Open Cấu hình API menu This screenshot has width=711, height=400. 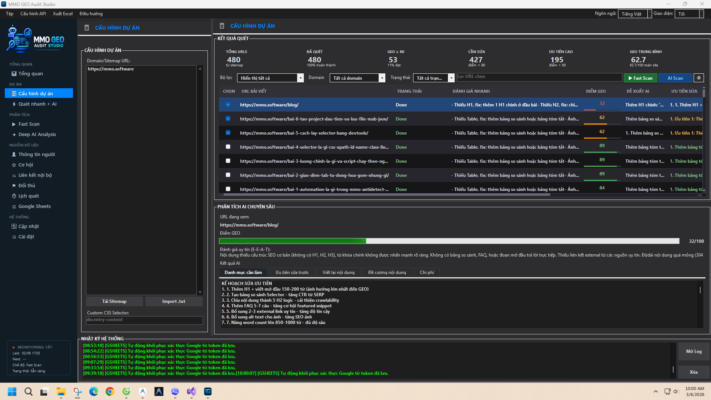[x=33, y=14]
